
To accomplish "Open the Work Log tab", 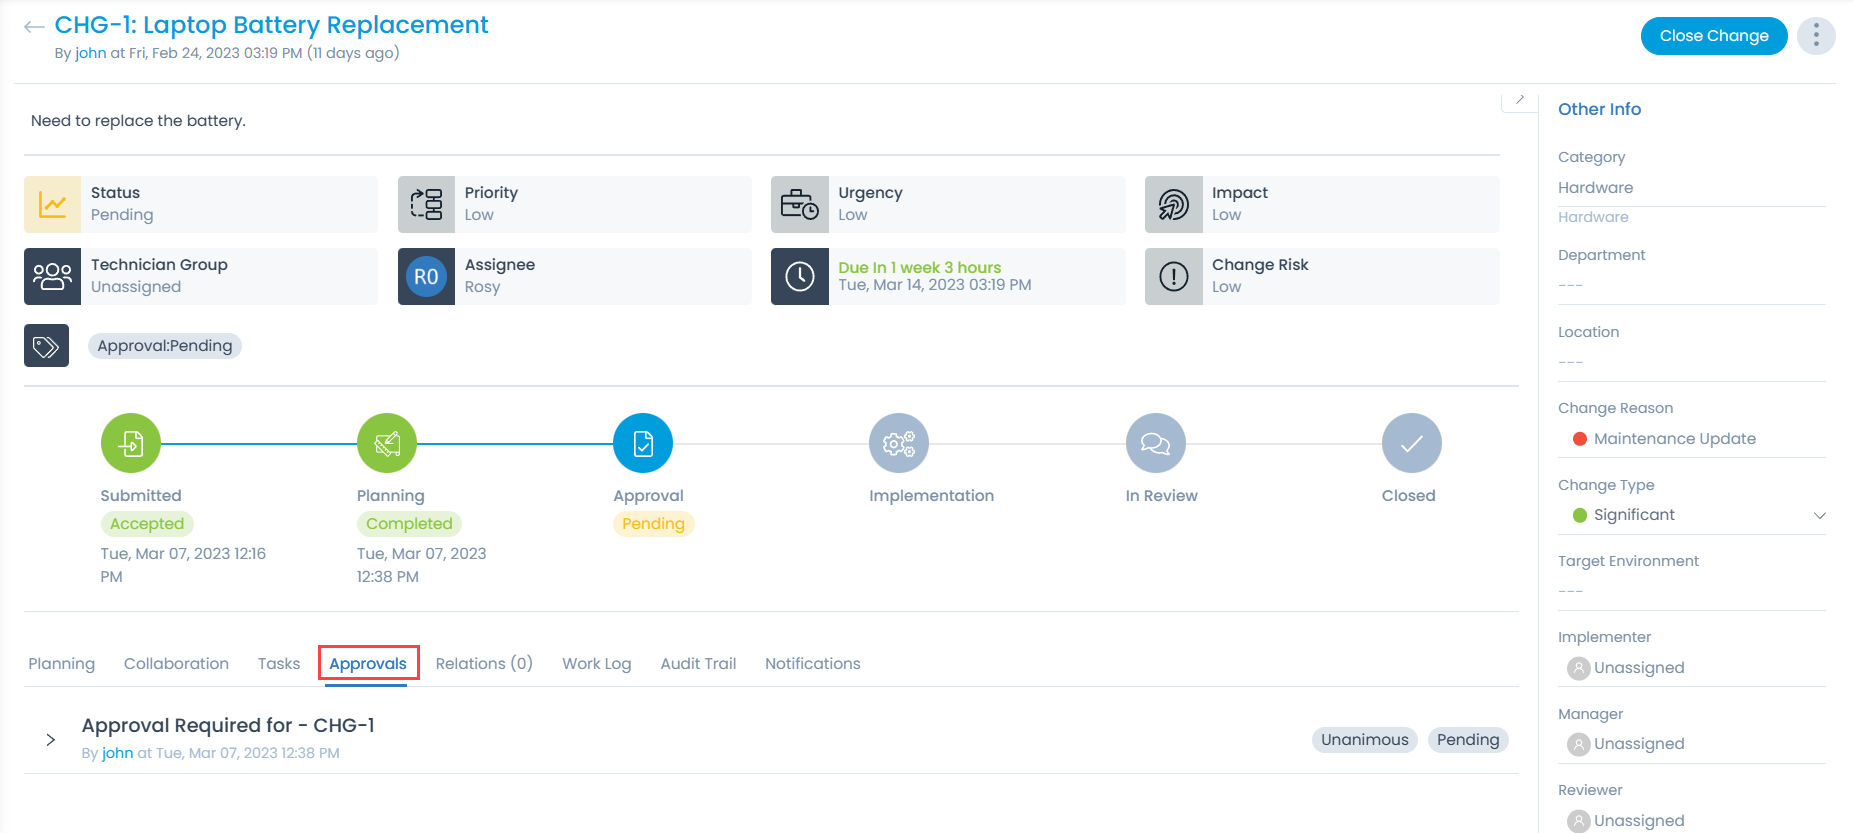I will (x=596, y=664).
